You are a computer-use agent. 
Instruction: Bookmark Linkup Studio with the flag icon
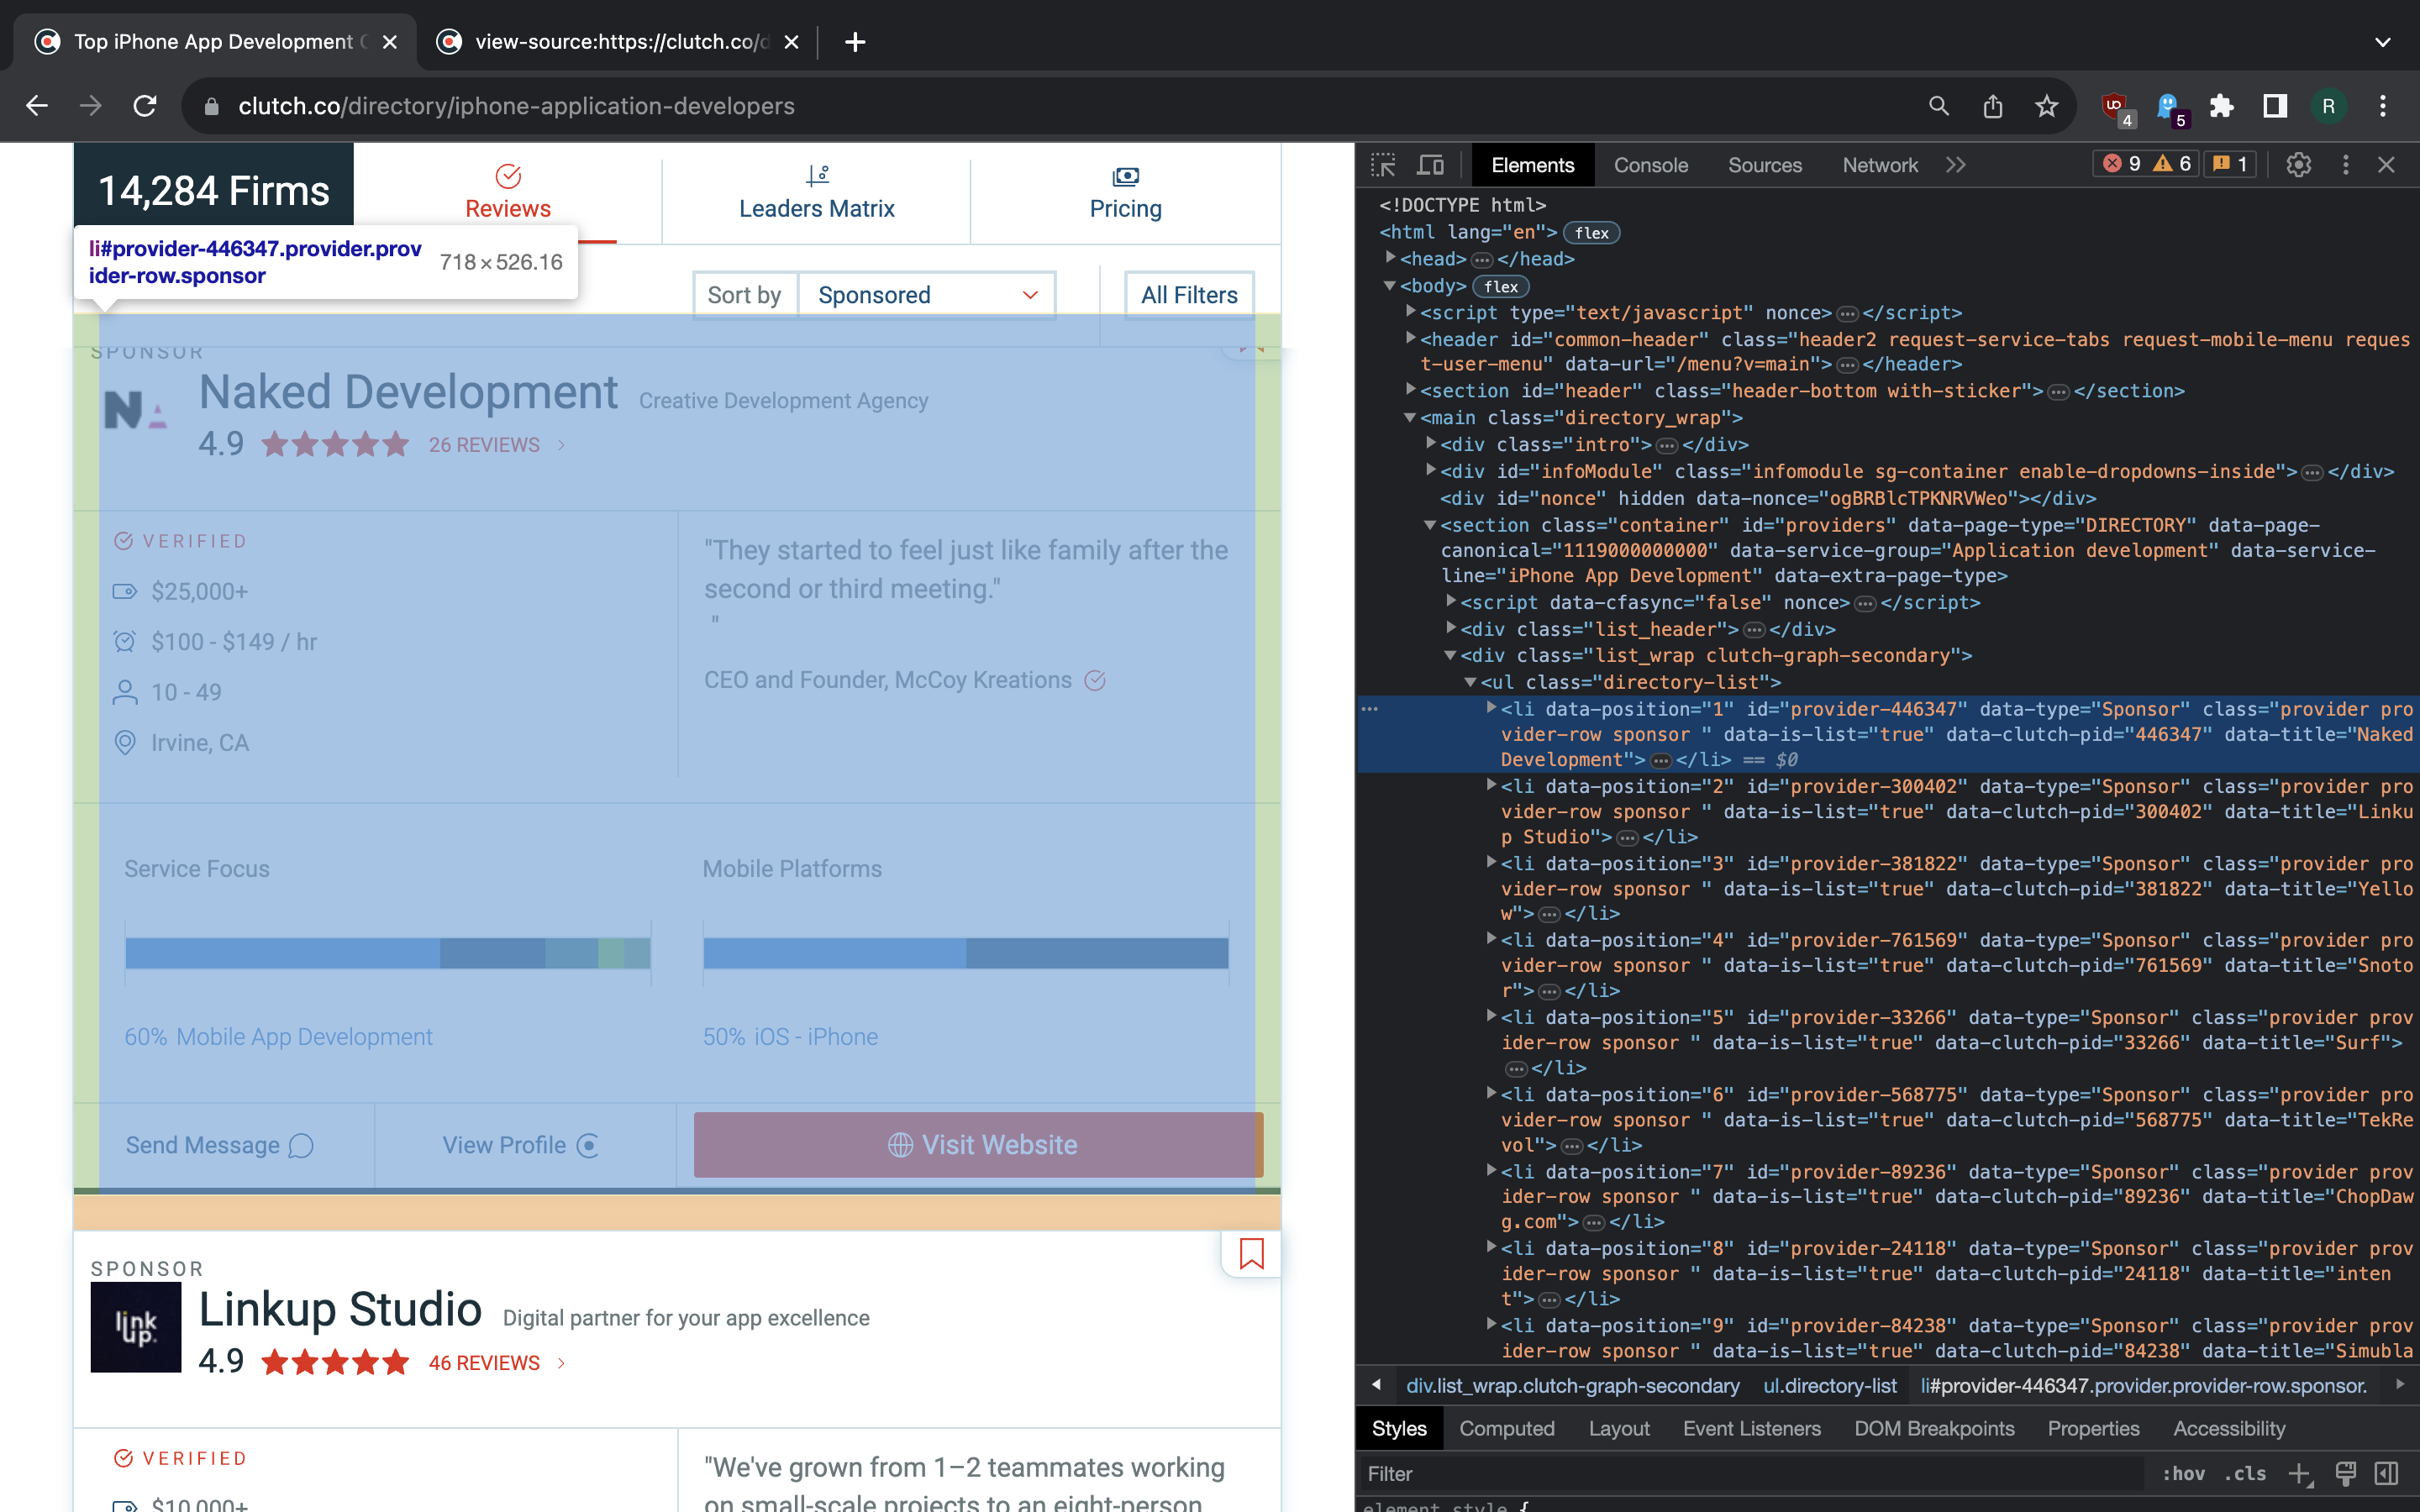coord(1251,1253)
